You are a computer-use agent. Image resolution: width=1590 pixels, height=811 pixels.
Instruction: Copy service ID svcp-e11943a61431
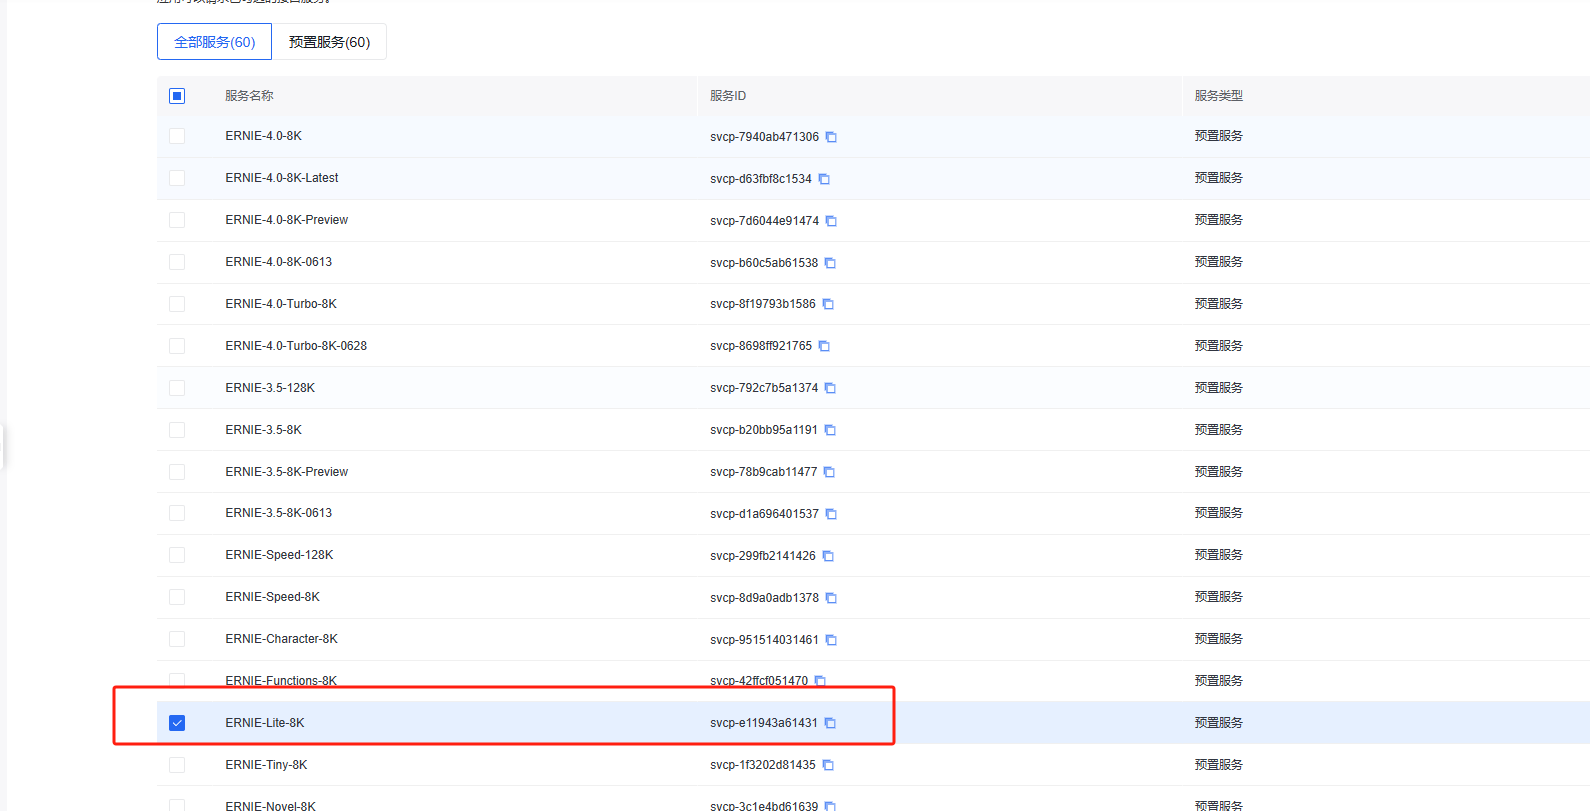coord(830,723)
